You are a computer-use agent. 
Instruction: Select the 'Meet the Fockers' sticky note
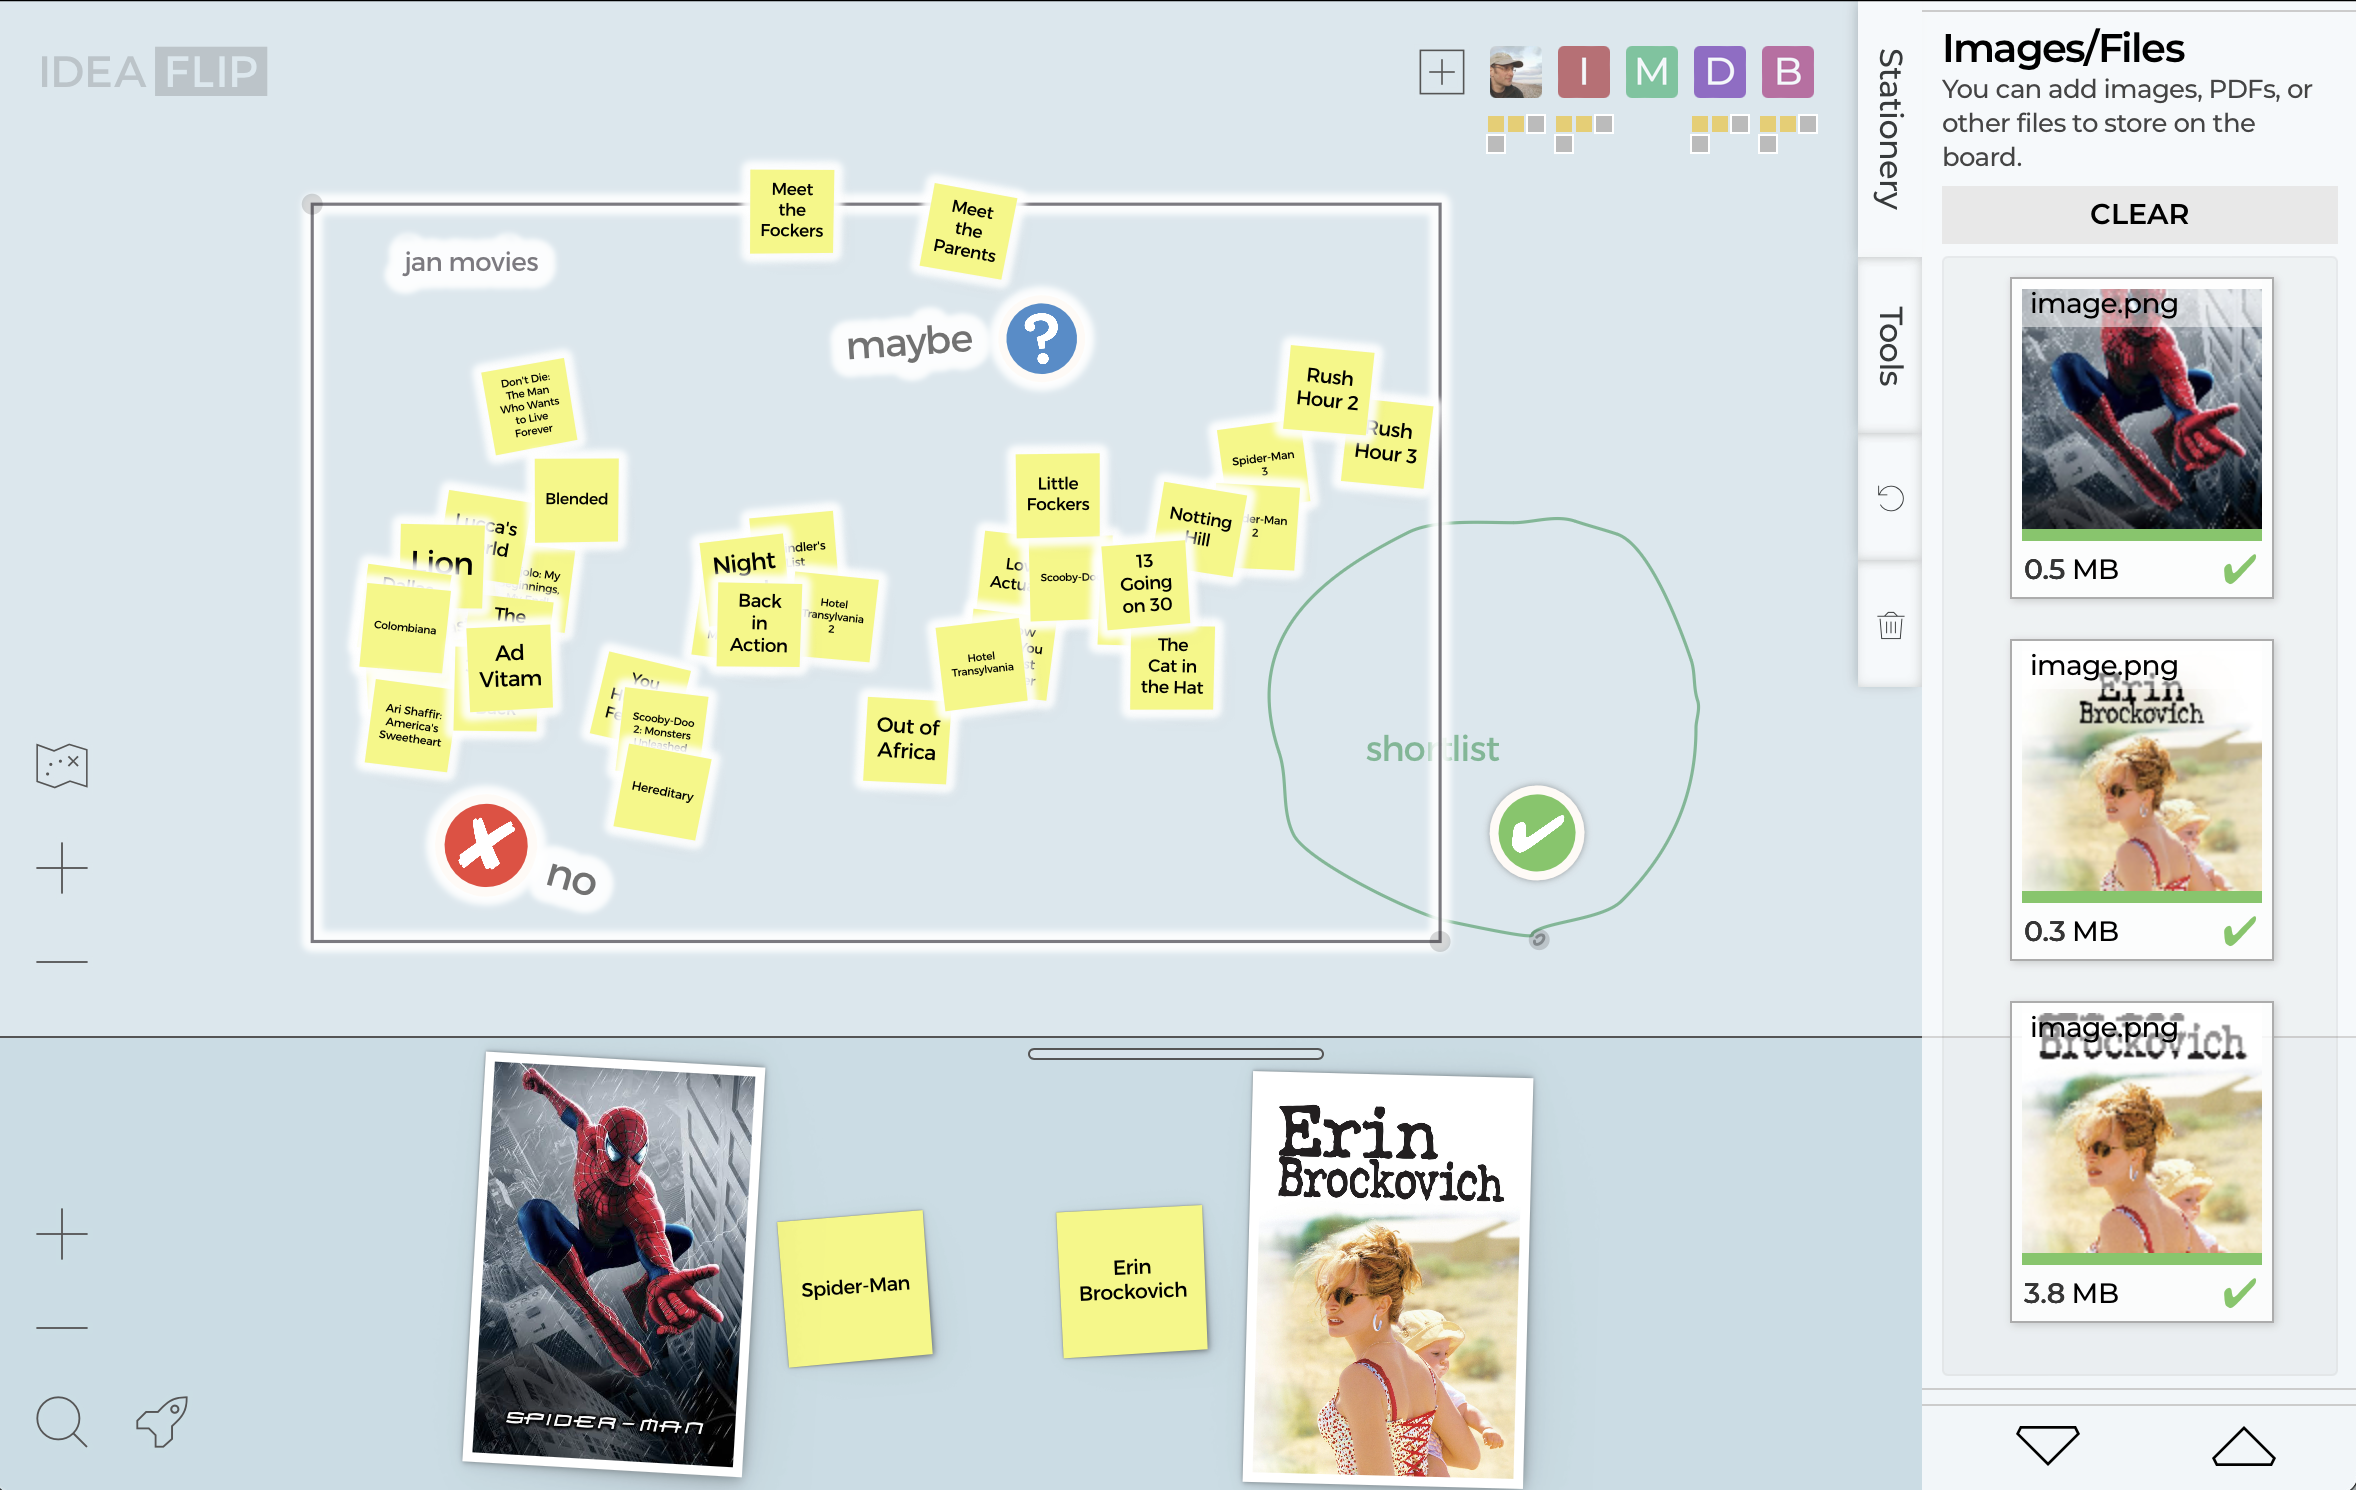coord(792,210)
